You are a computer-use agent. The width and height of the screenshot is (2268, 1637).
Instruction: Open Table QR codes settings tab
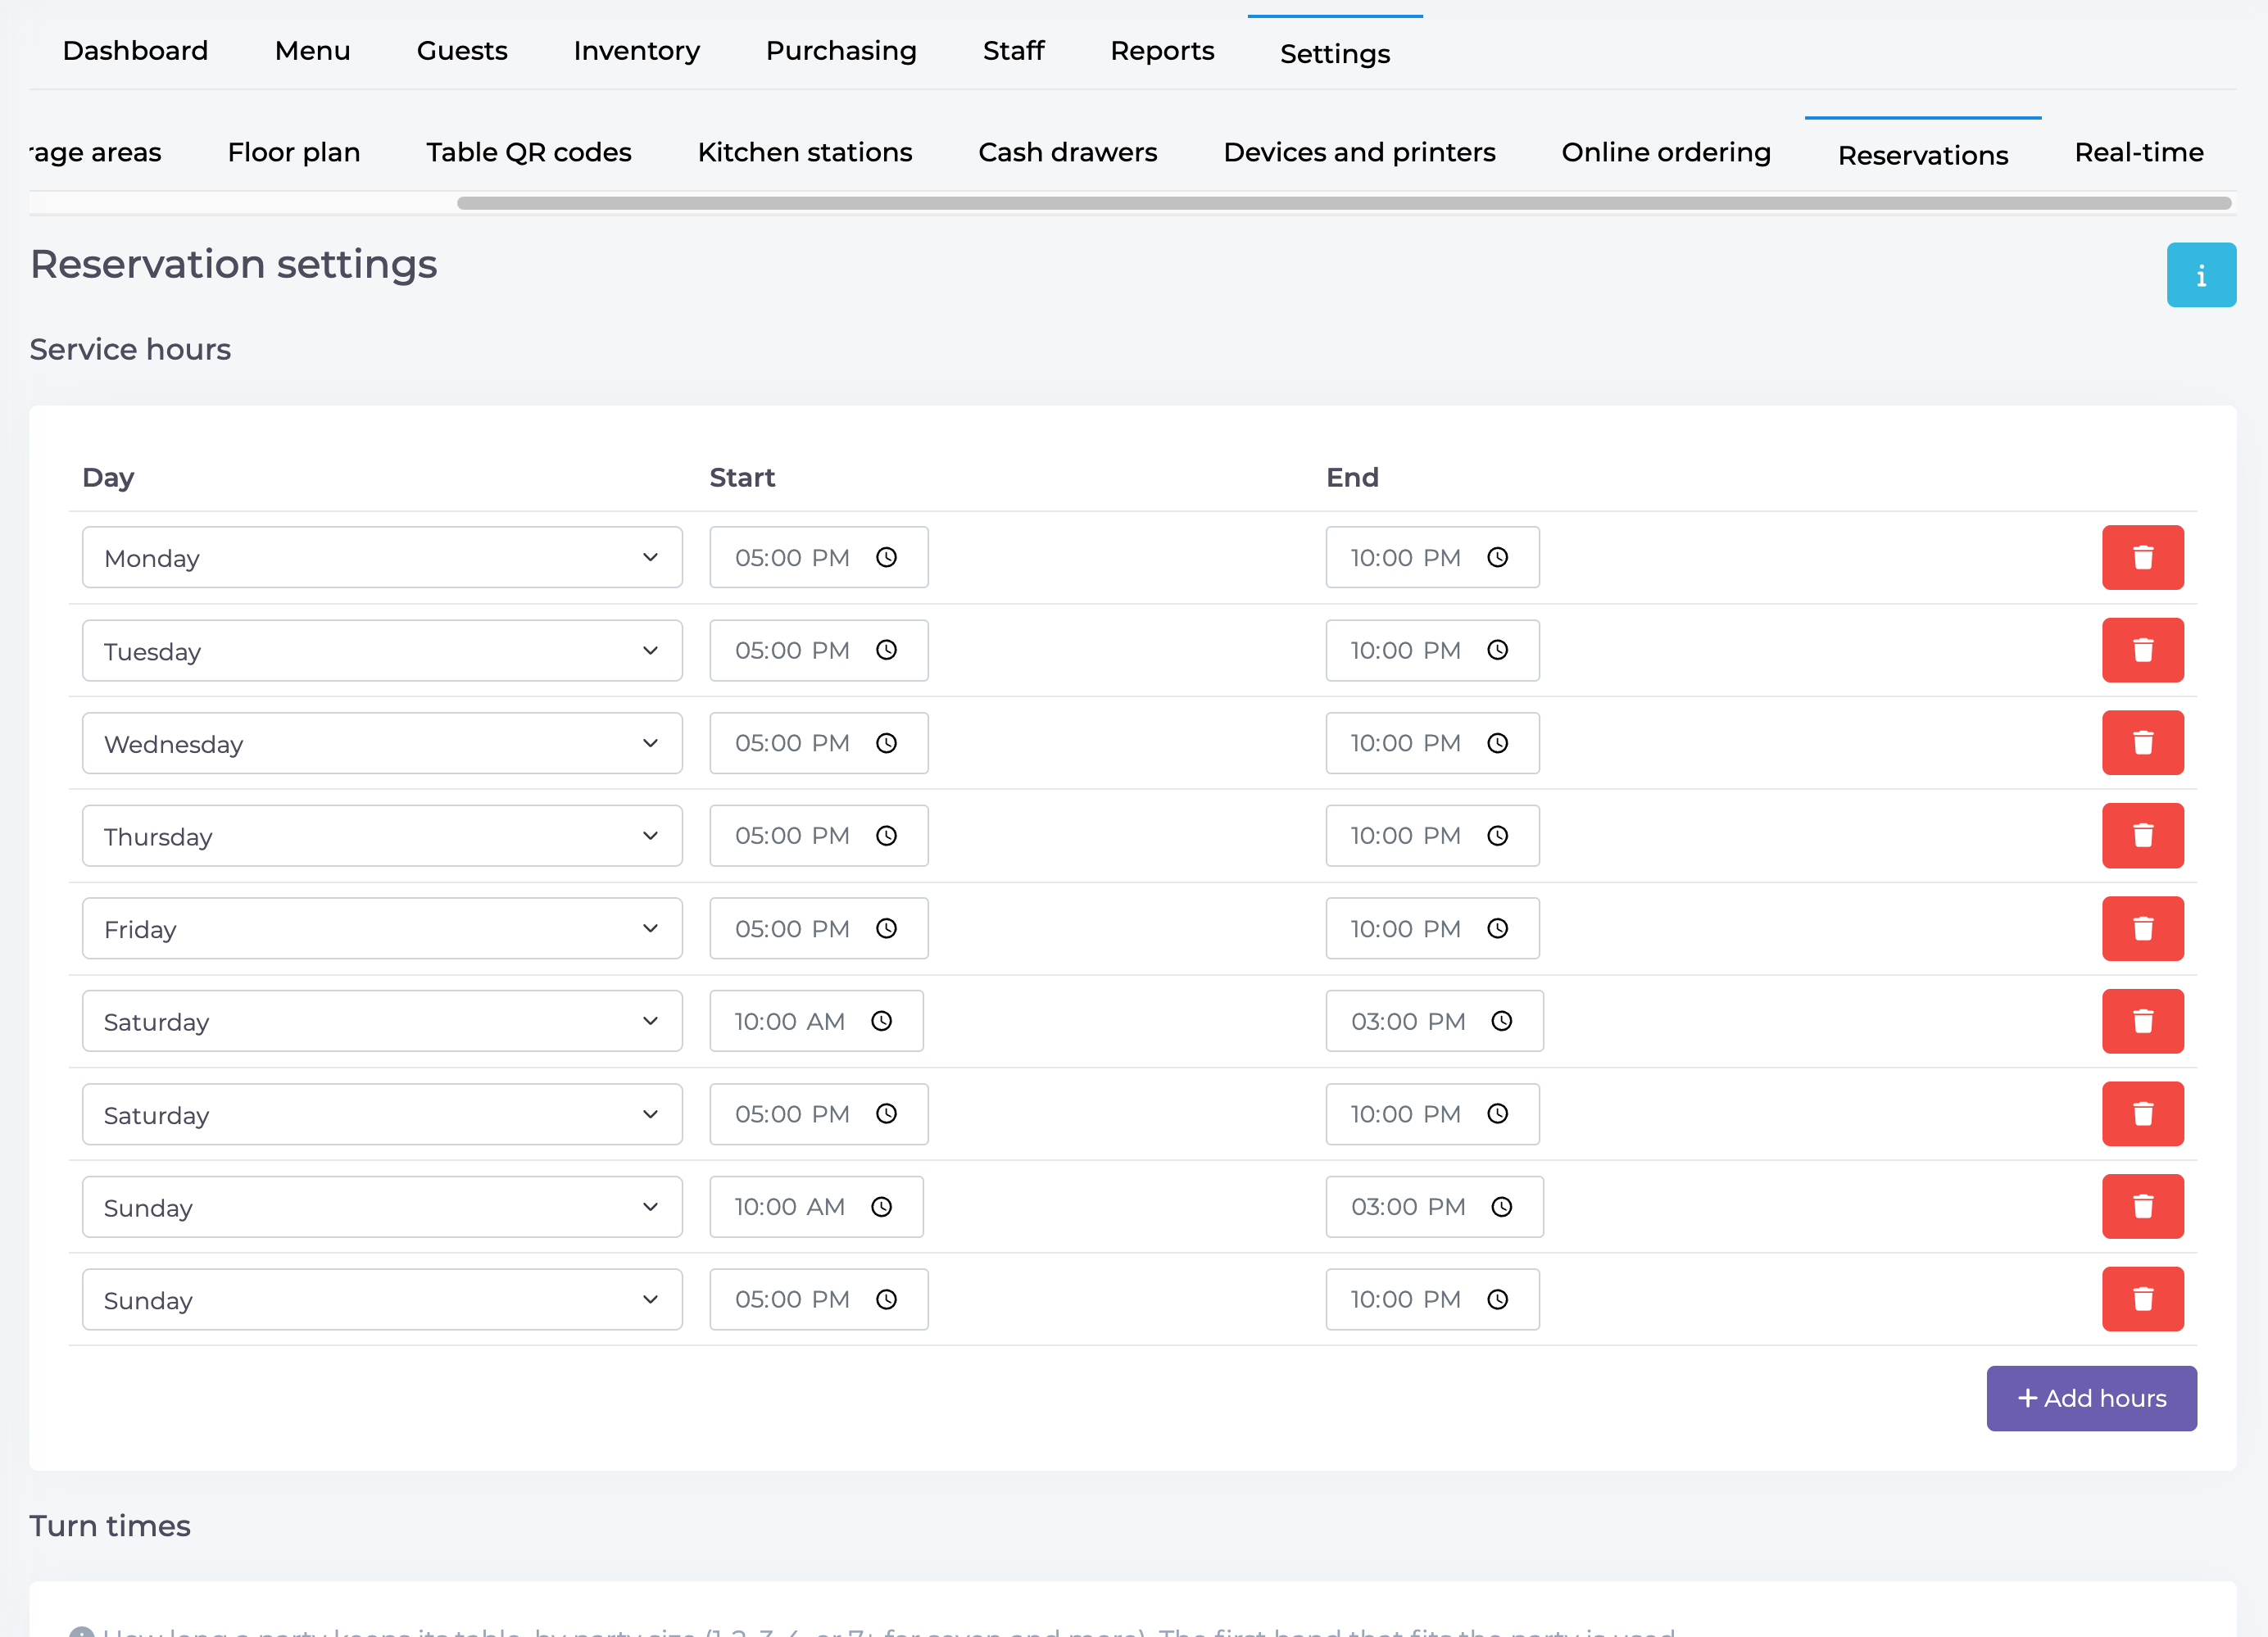[529, 152]
